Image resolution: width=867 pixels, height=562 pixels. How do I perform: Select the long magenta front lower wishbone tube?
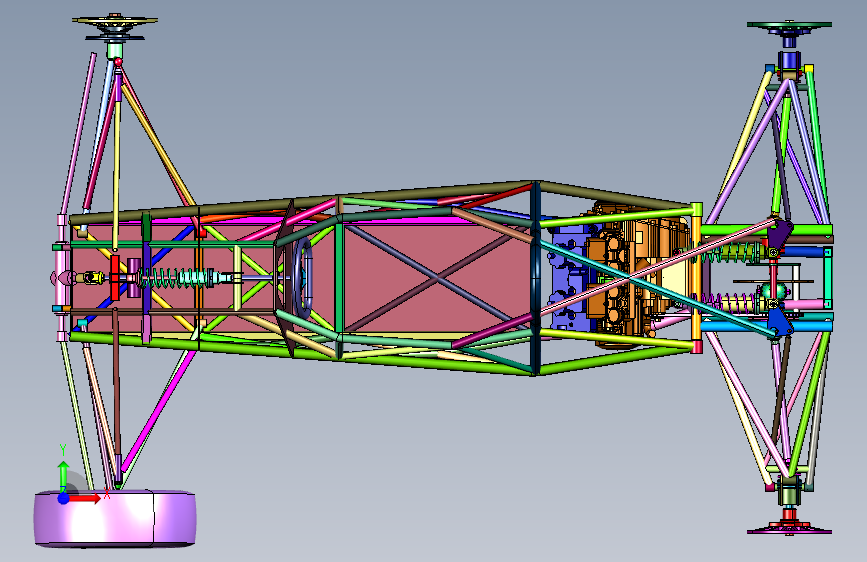159,410
